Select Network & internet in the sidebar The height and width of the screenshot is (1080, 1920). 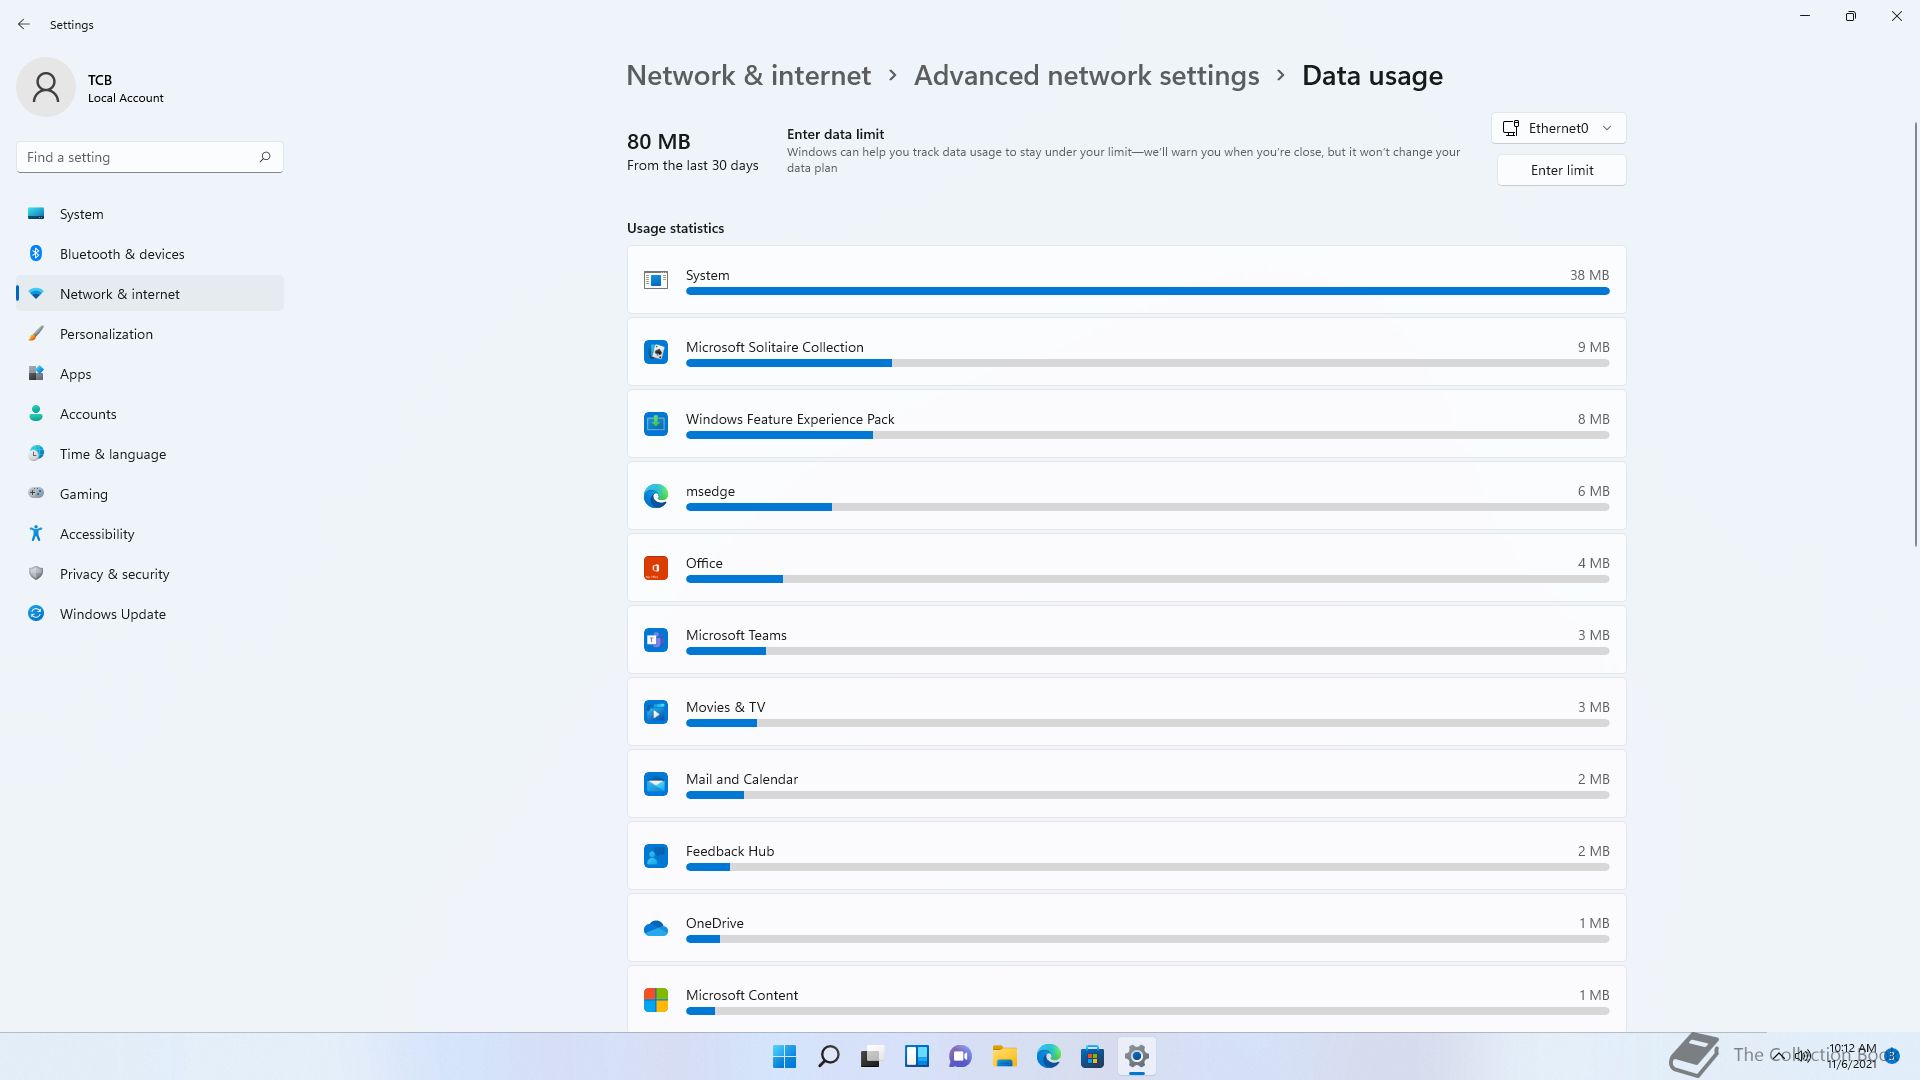click(150, 294)
